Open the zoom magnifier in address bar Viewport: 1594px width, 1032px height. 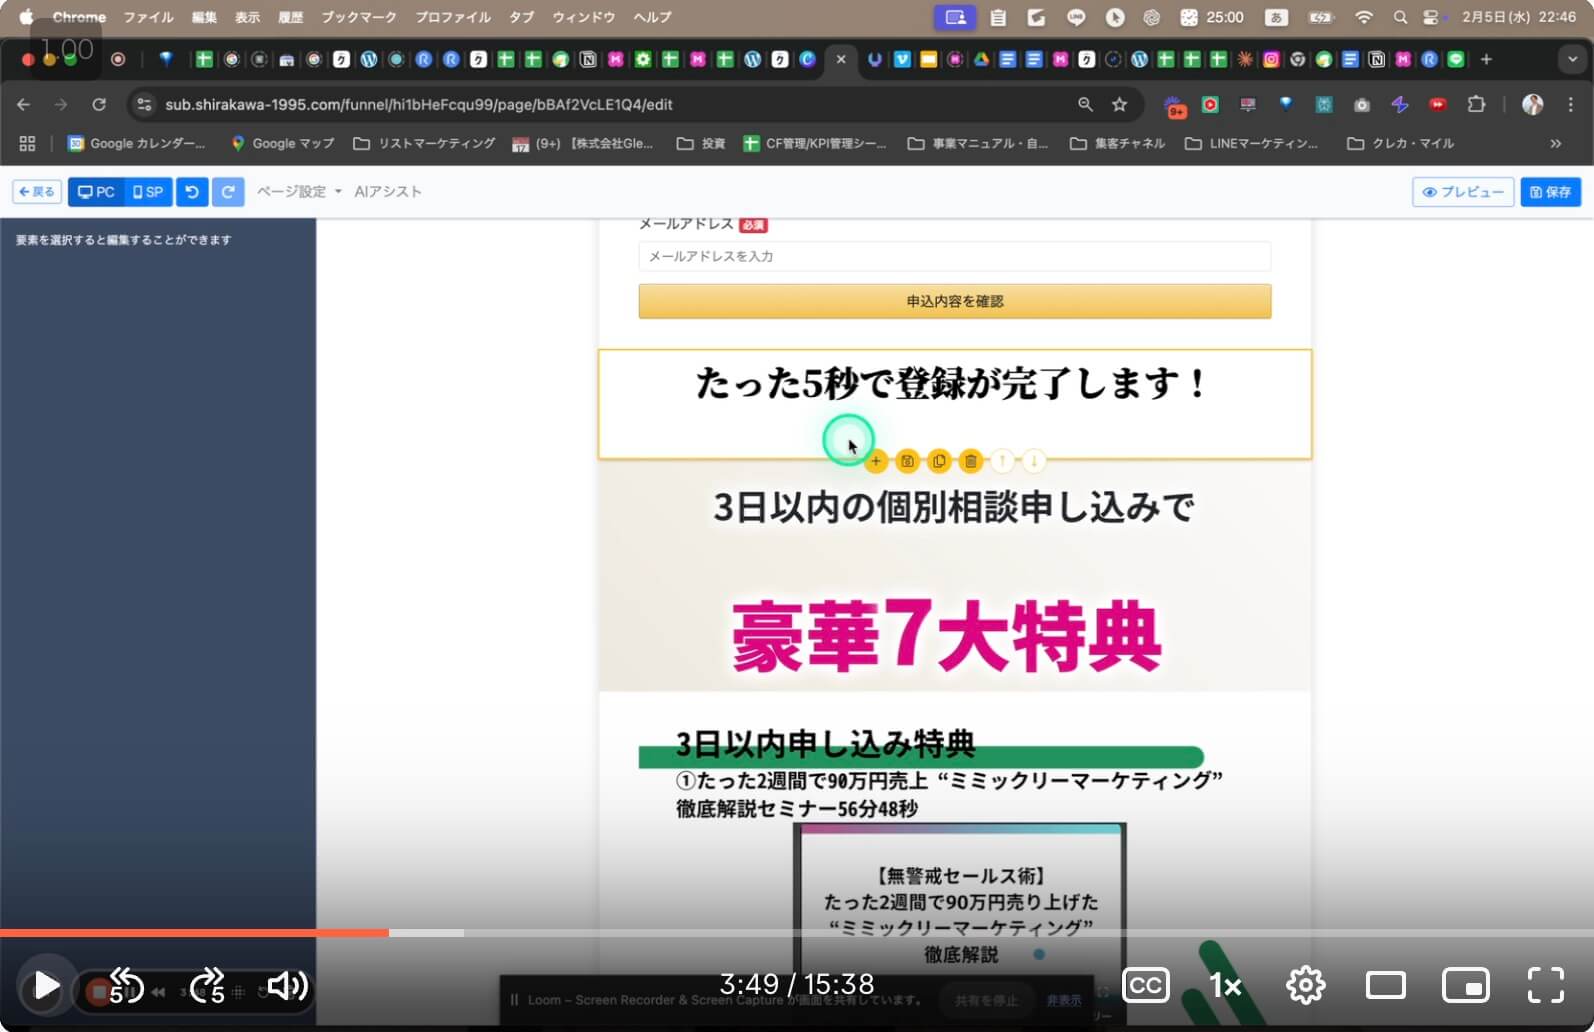(1085, 104)
